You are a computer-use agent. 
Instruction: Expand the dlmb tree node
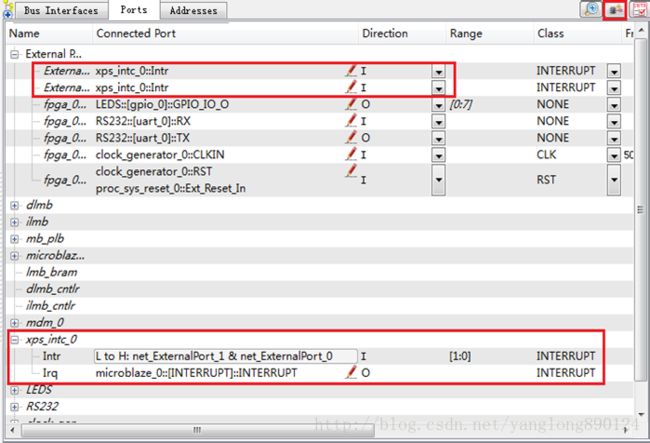point(15,205)
